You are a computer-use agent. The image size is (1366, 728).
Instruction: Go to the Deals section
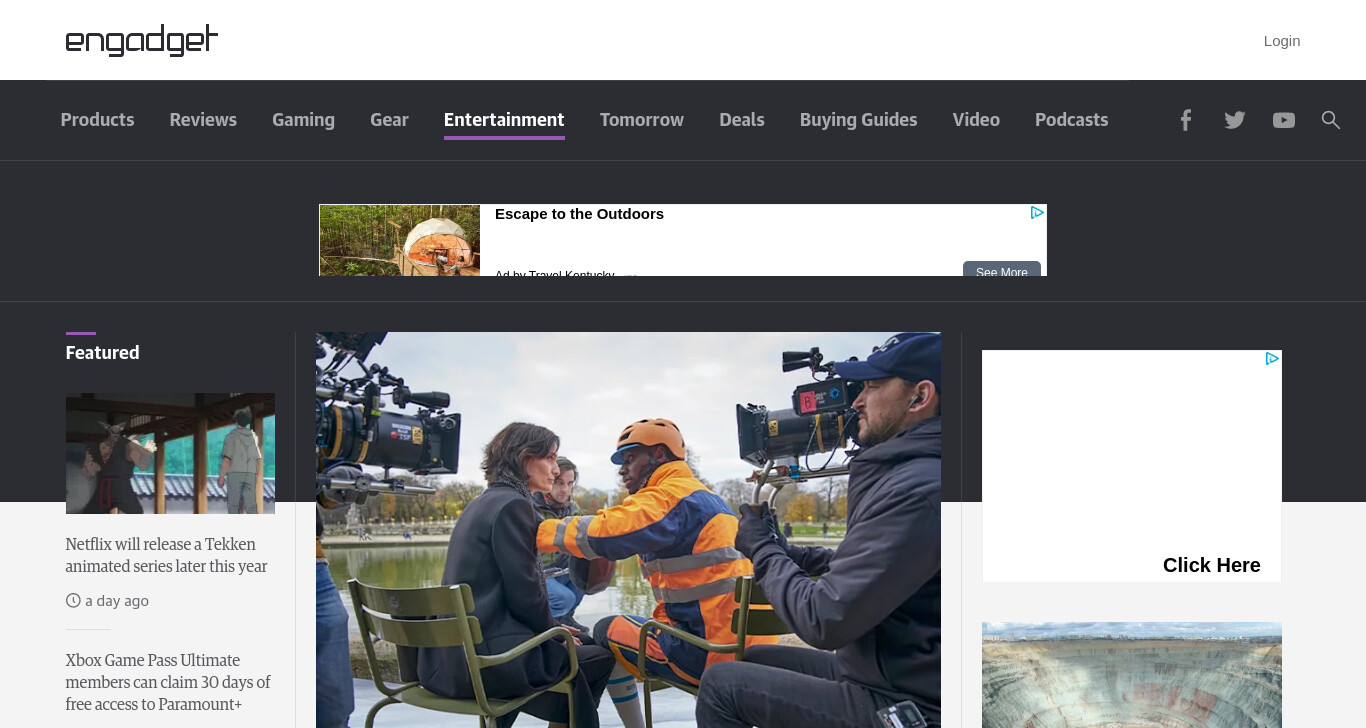click(x=742, y=120)
